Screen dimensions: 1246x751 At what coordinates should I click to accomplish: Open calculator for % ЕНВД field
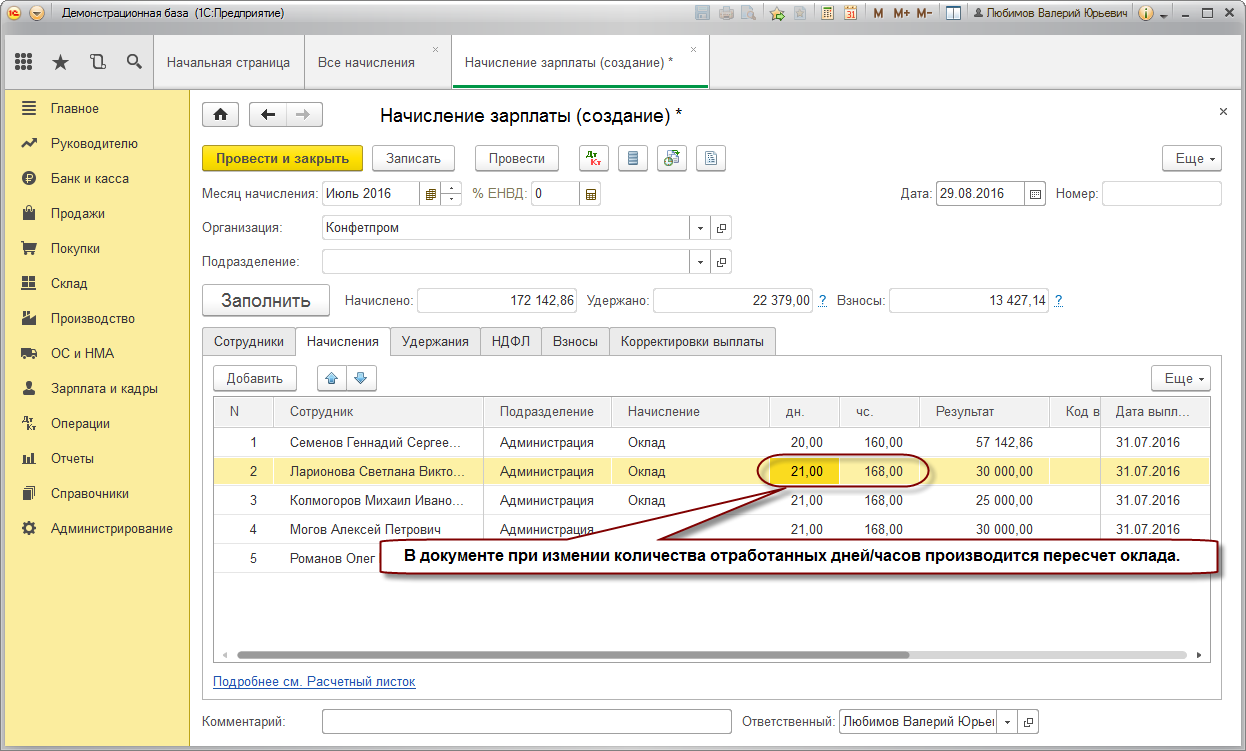591,194
